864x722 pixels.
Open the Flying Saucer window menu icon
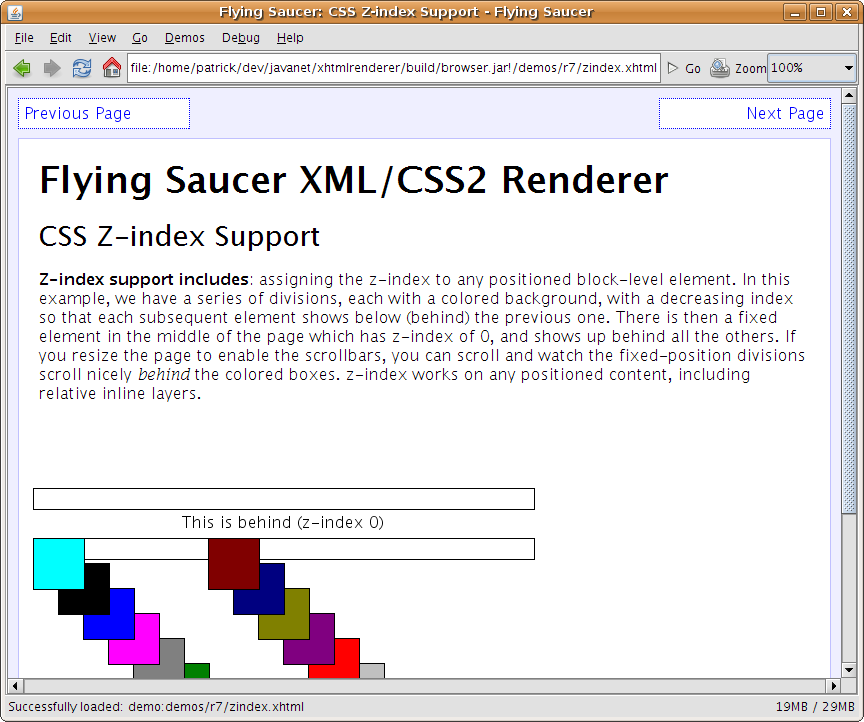(15, 12)
